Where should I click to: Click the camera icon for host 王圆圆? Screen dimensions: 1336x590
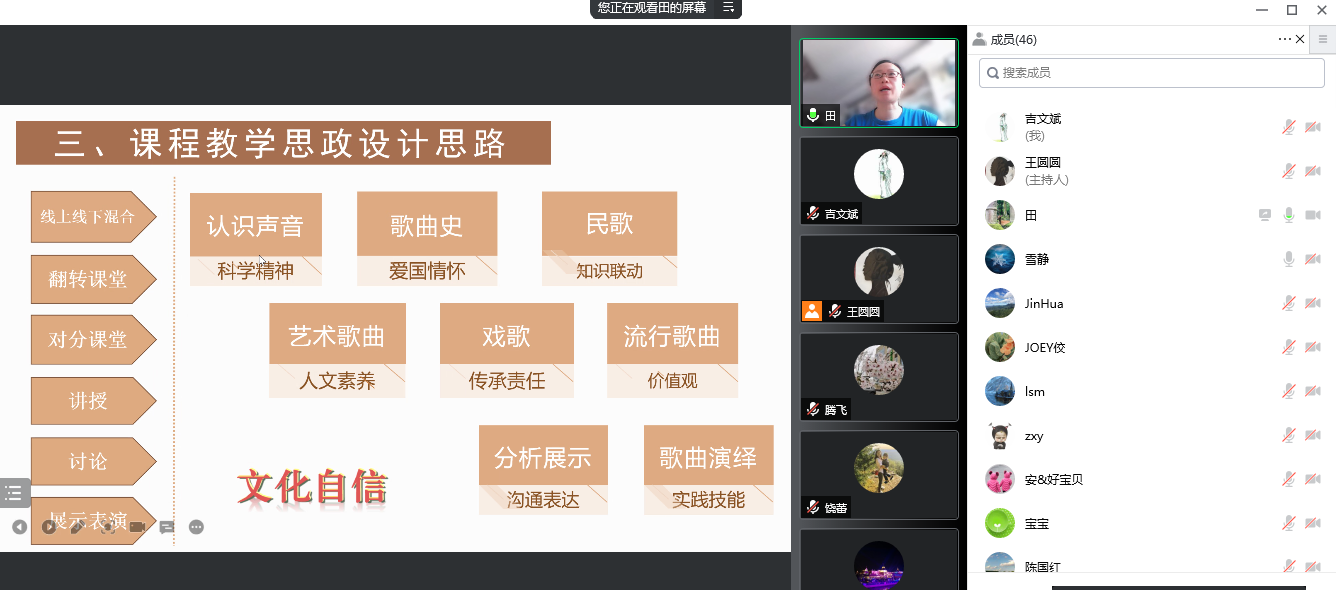[1313, 171]
